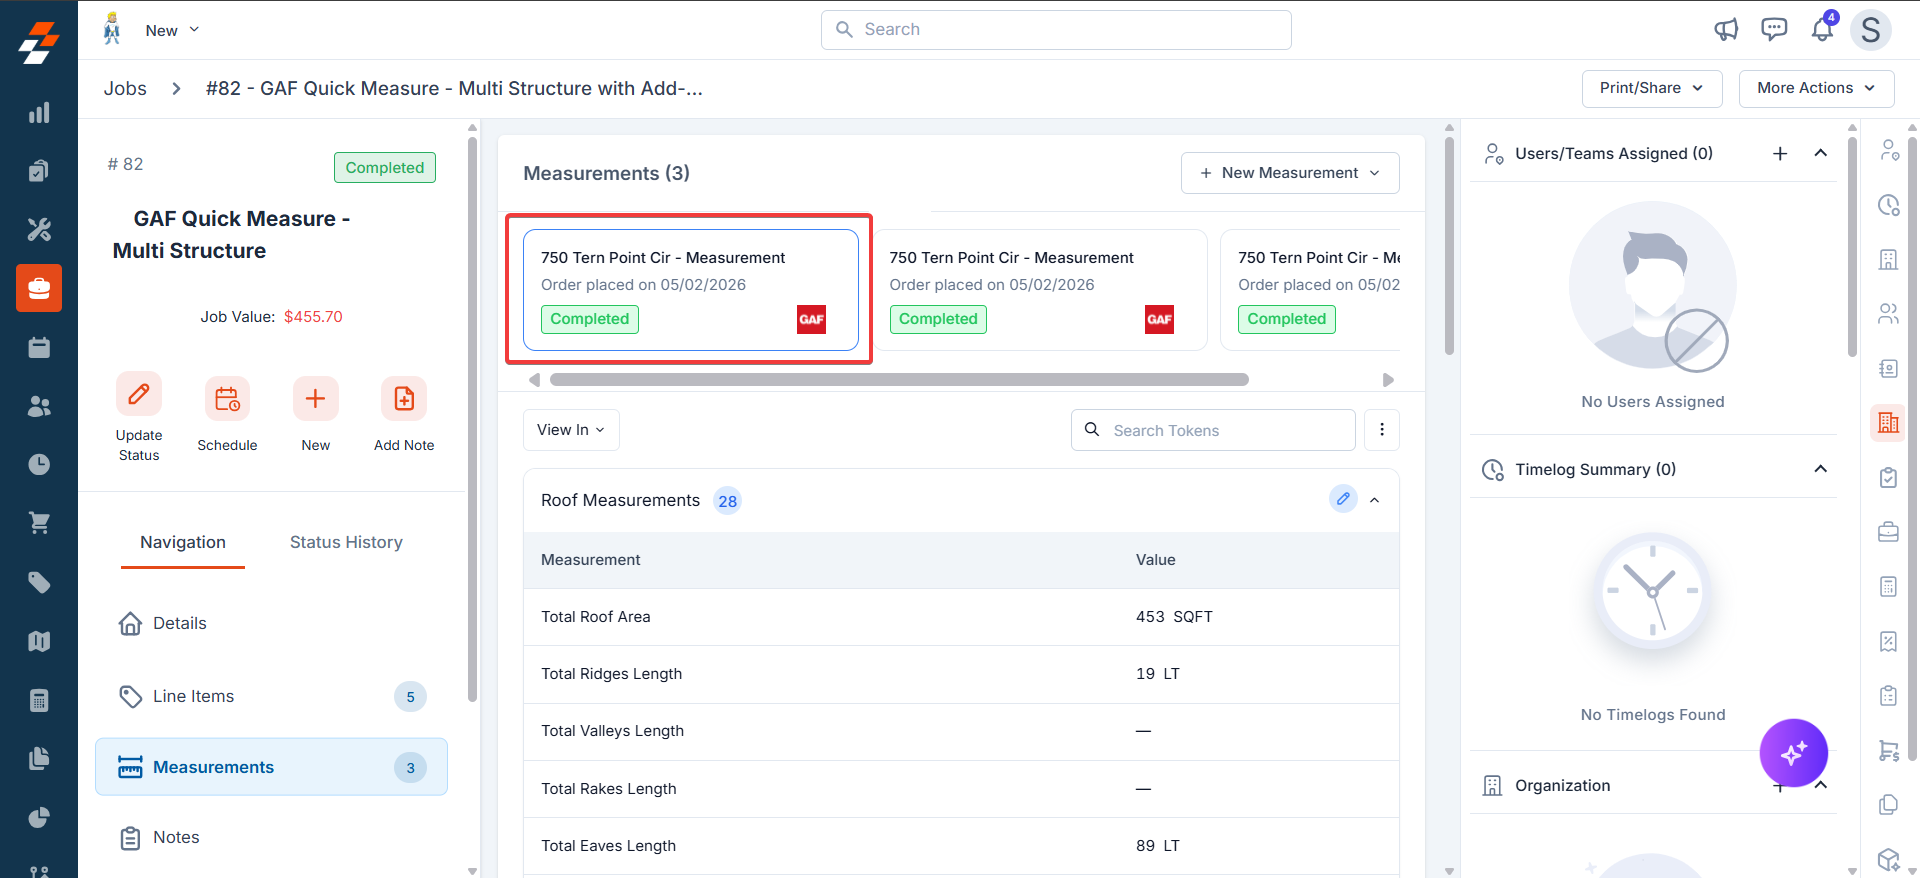Select the first 750 Tern Point Cir measurement card
The height and width of the screenshot is (878, 1920).
pyautogui.click(x=691, y=290)
